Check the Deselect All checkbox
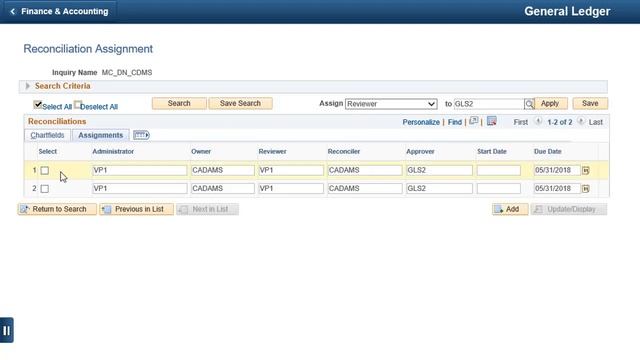Screen dimensions: 640x360 click(78, 105)
